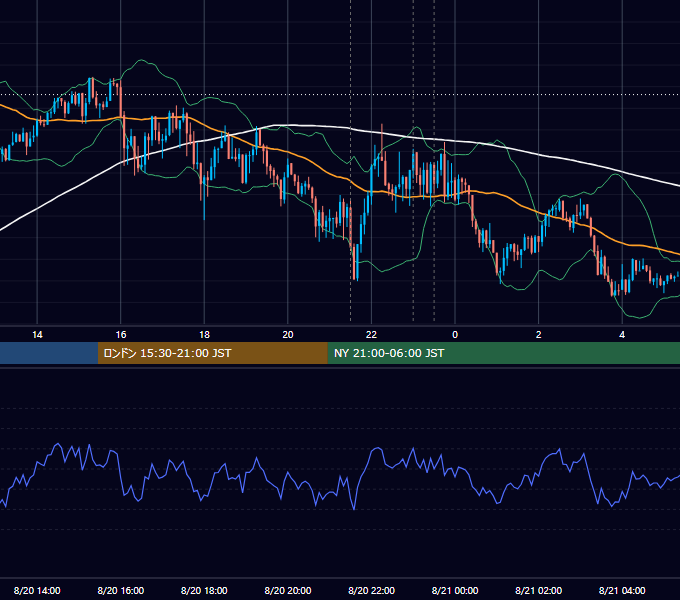
Task: Click the hour label 16 on price chart axis
Action: pyautogui.click(x=121, y=335)
